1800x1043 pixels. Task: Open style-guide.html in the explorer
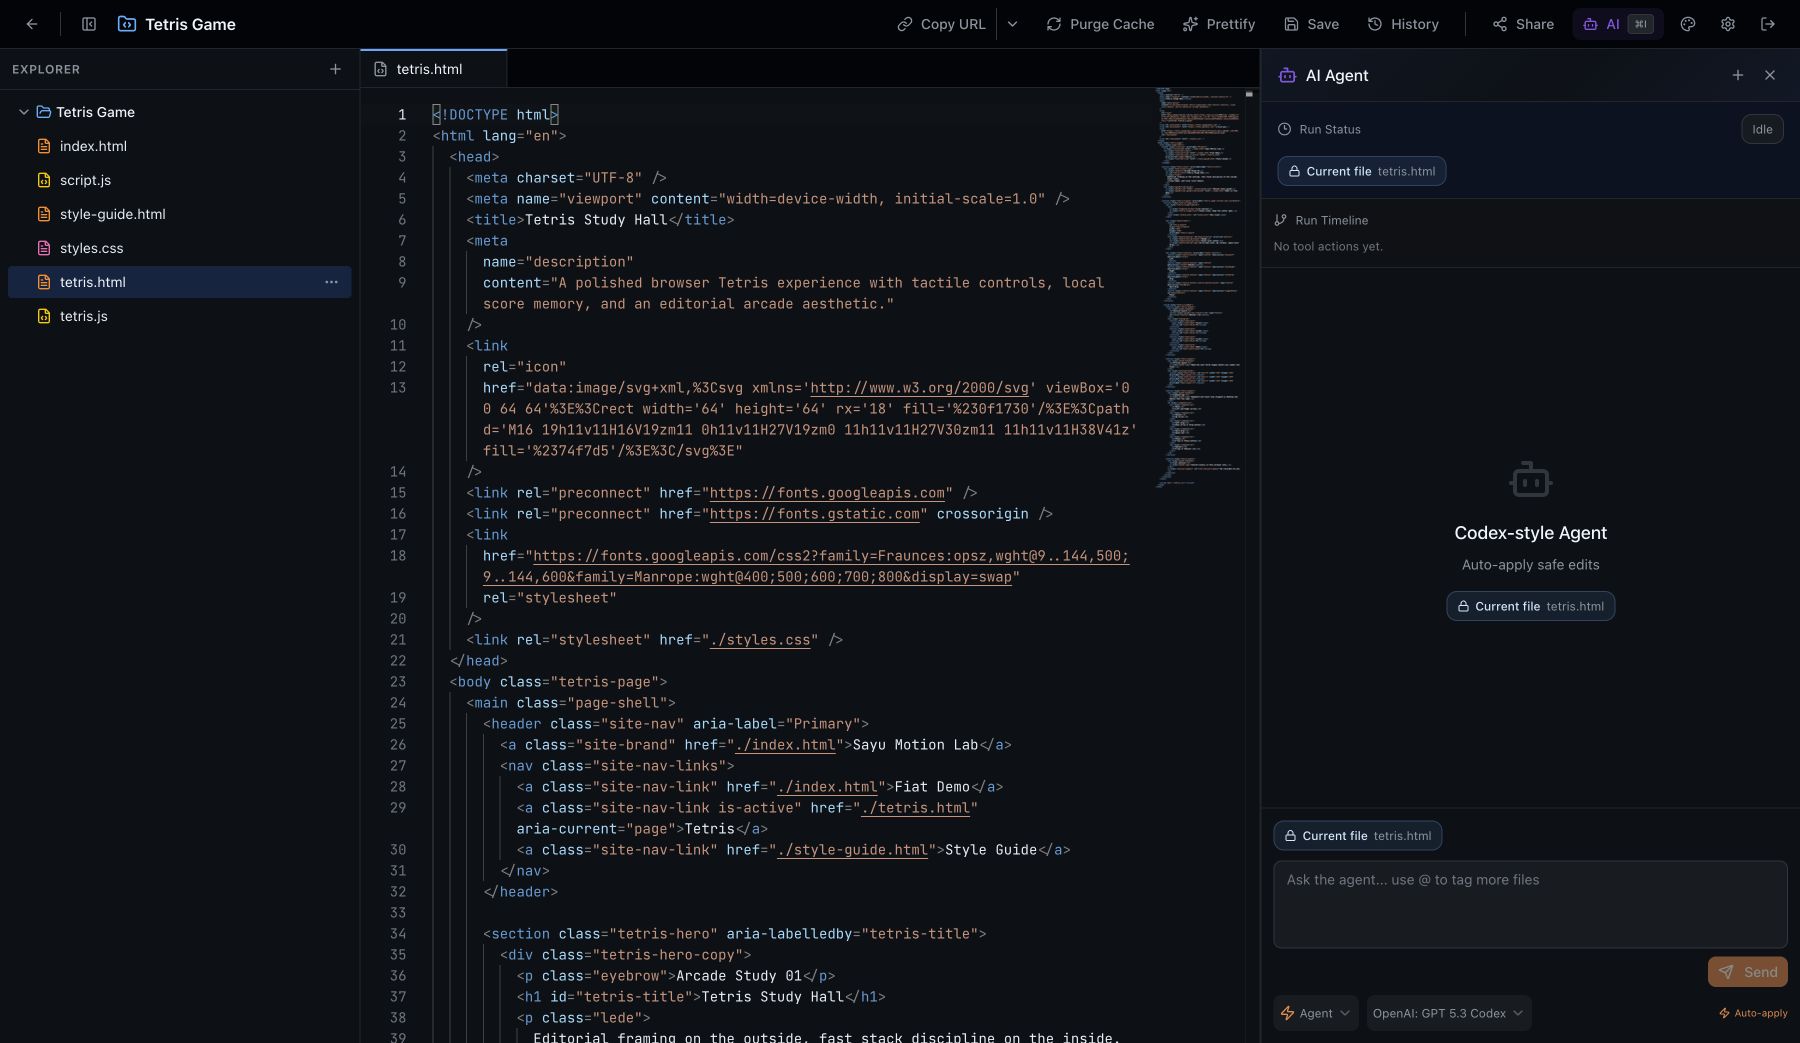coord(180,214)
